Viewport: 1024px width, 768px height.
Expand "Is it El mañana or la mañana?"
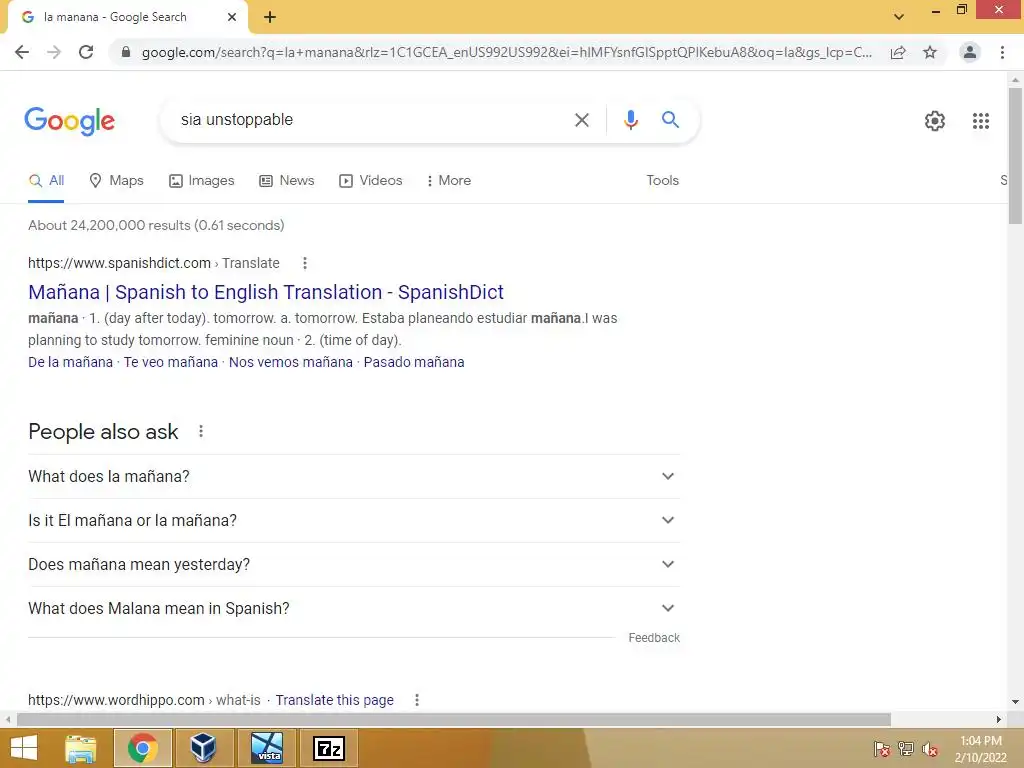(x=354, y=520)
